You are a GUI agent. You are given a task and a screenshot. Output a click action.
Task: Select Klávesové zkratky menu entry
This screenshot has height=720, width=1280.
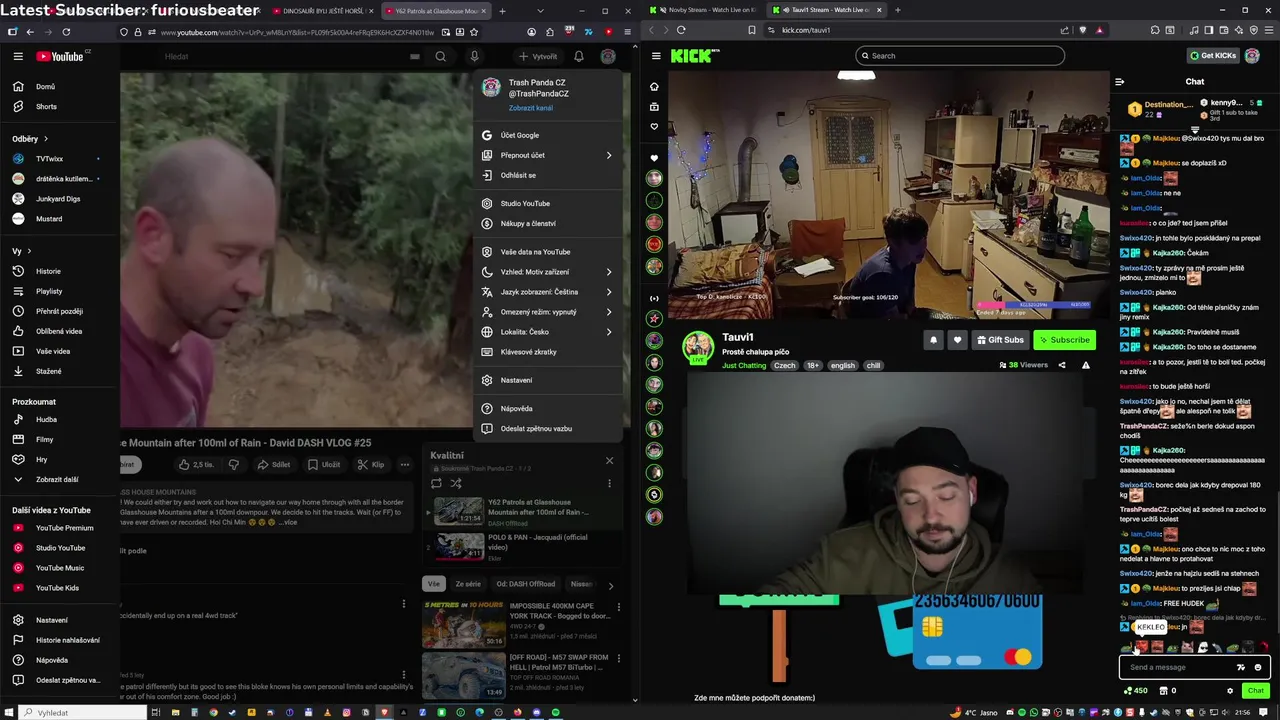tap(547, 352)
